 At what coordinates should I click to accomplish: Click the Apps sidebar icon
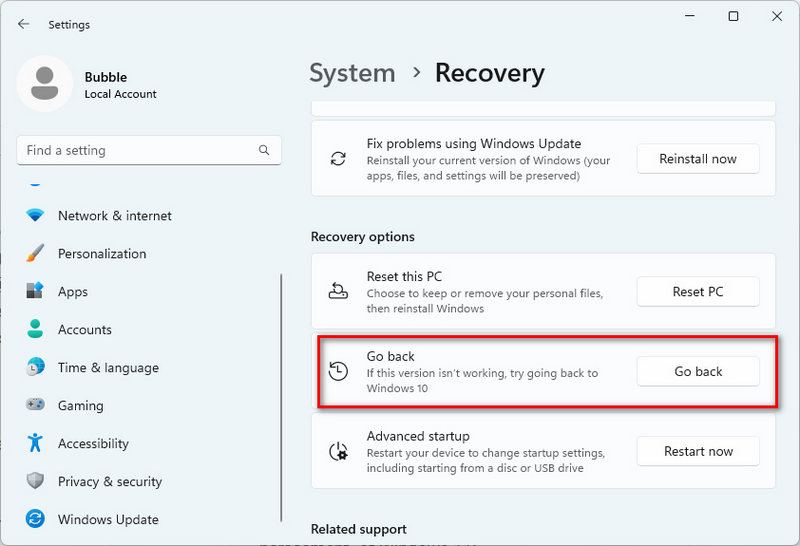[35, 291]
